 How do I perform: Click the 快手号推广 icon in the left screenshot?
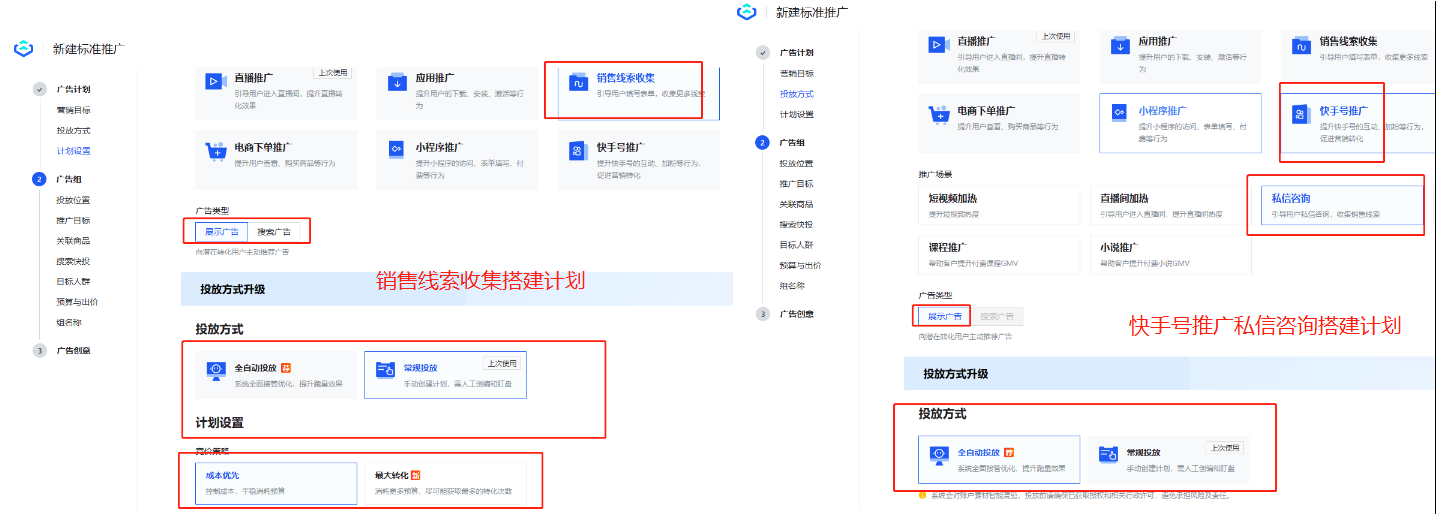tap(577, 150)
